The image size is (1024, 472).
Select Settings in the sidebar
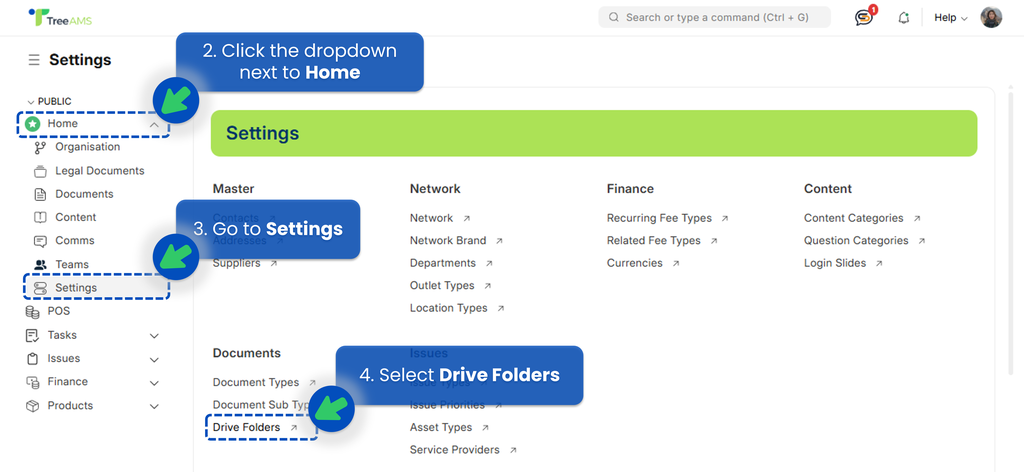click(x=76, y=288)
